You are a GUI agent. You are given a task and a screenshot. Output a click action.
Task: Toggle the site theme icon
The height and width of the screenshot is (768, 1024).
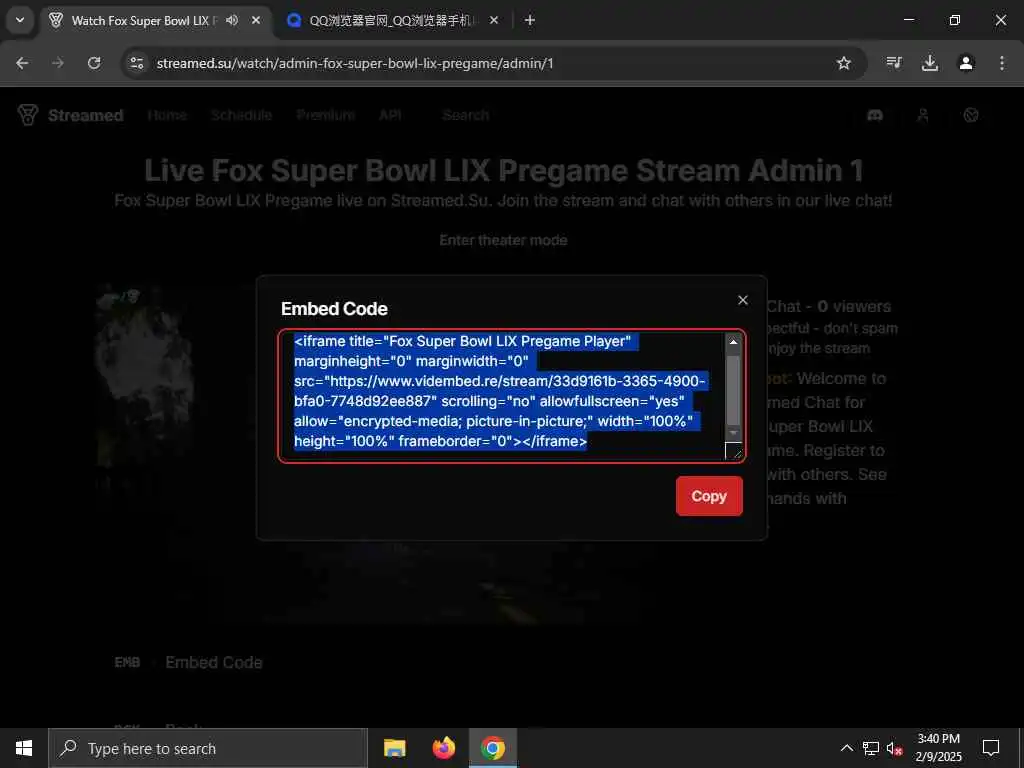coord(971,116)
